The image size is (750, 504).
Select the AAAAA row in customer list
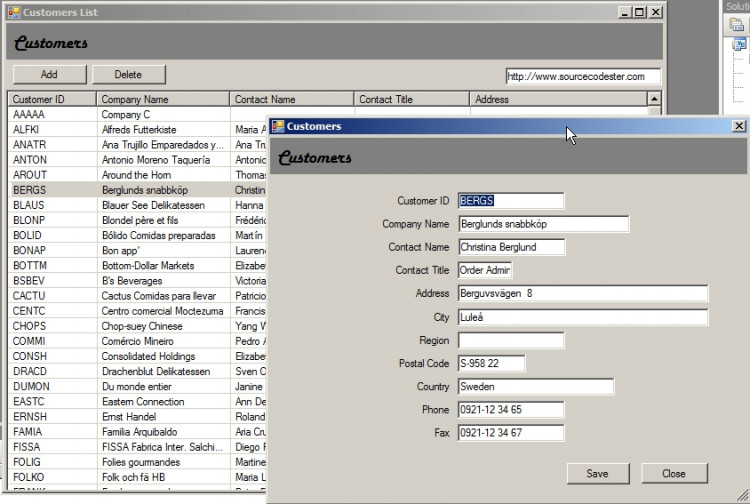pyautogui.click(x=53, y=115)
